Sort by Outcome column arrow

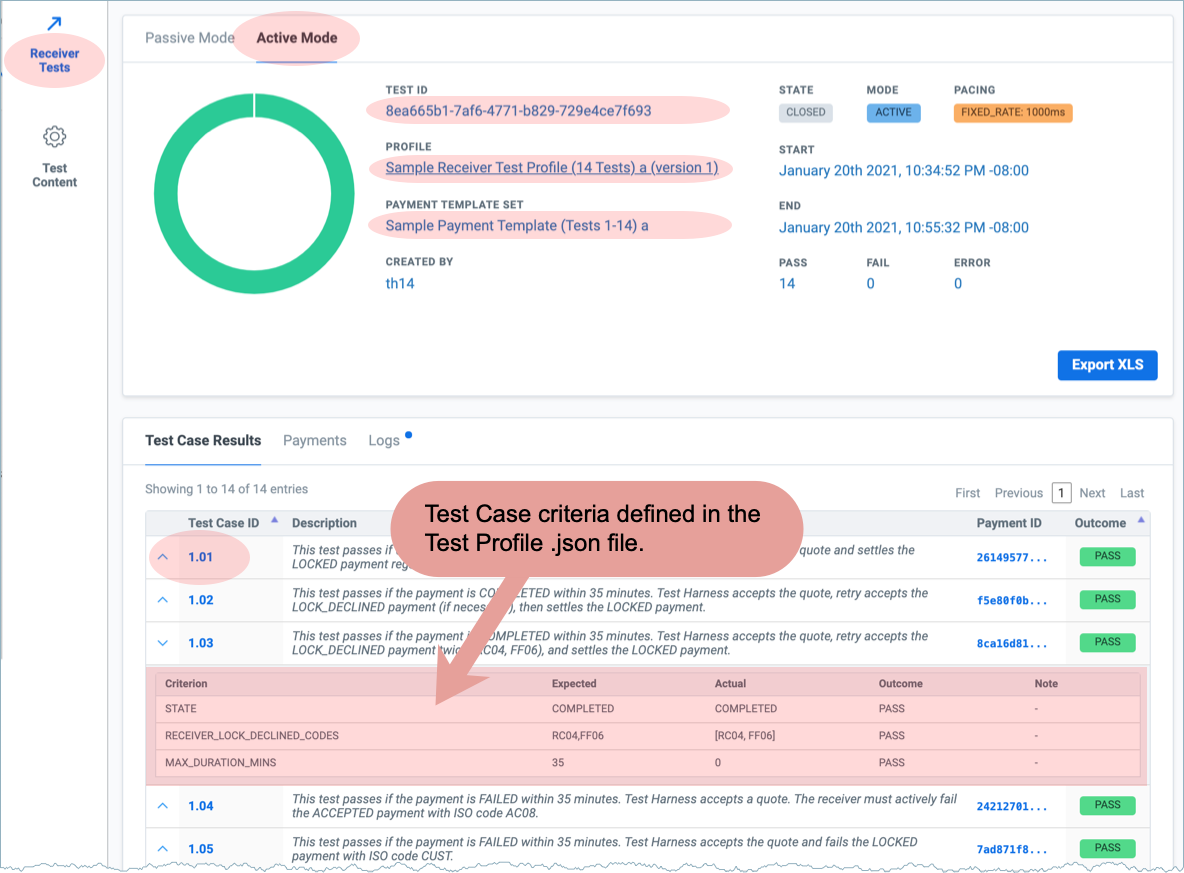[1141, 520]
